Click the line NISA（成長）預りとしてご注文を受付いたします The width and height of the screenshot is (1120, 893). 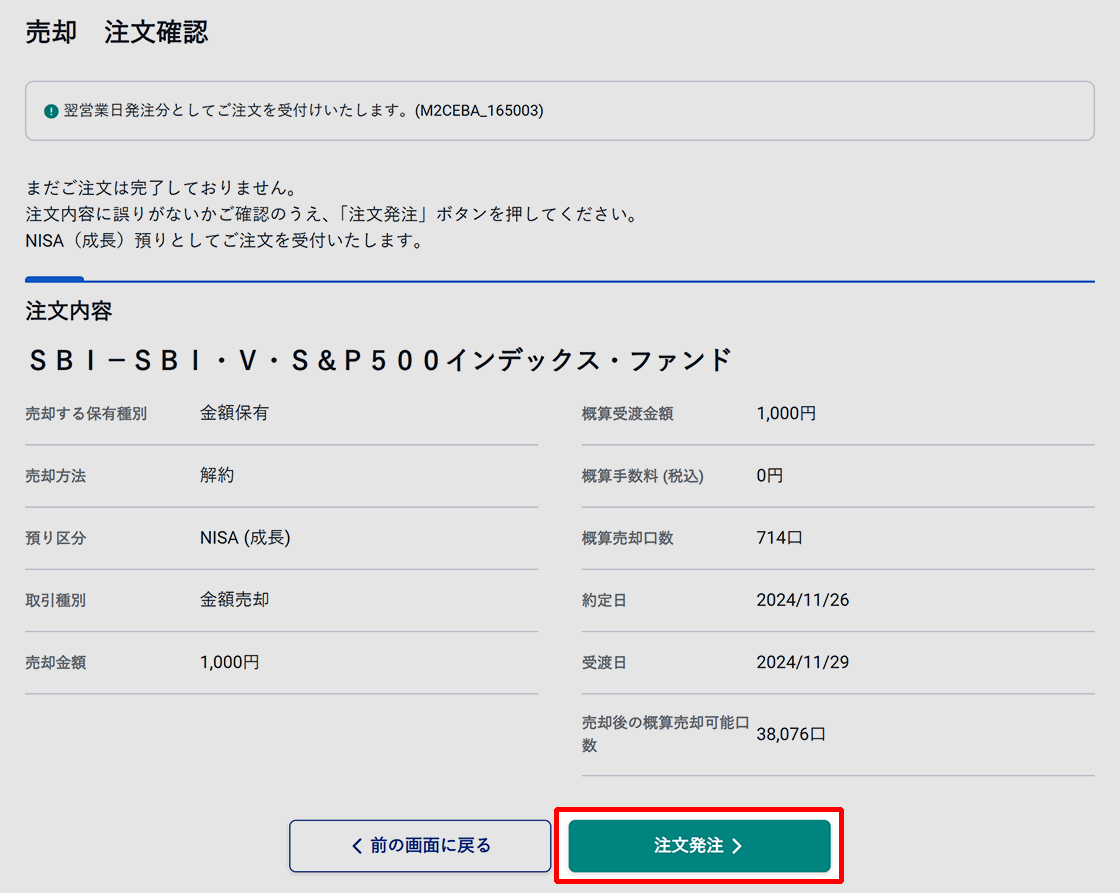pos(225,241)
